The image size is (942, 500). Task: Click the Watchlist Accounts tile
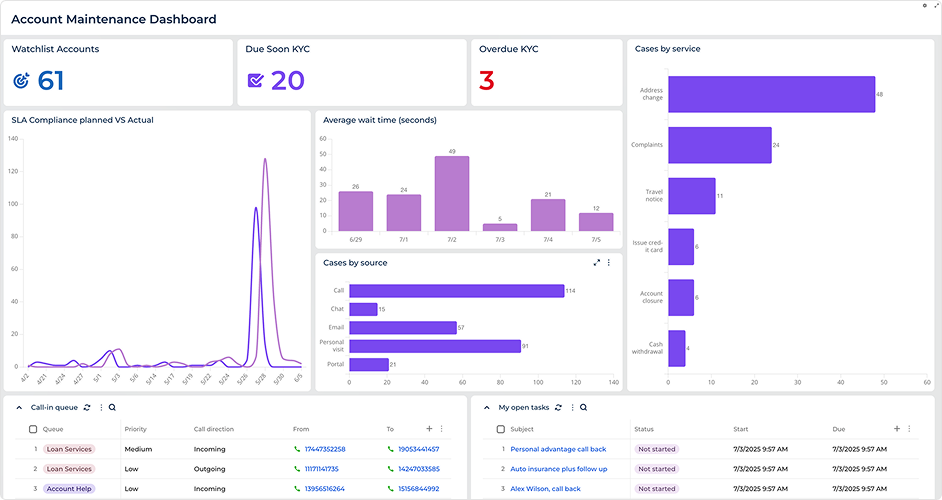point(118,72)
